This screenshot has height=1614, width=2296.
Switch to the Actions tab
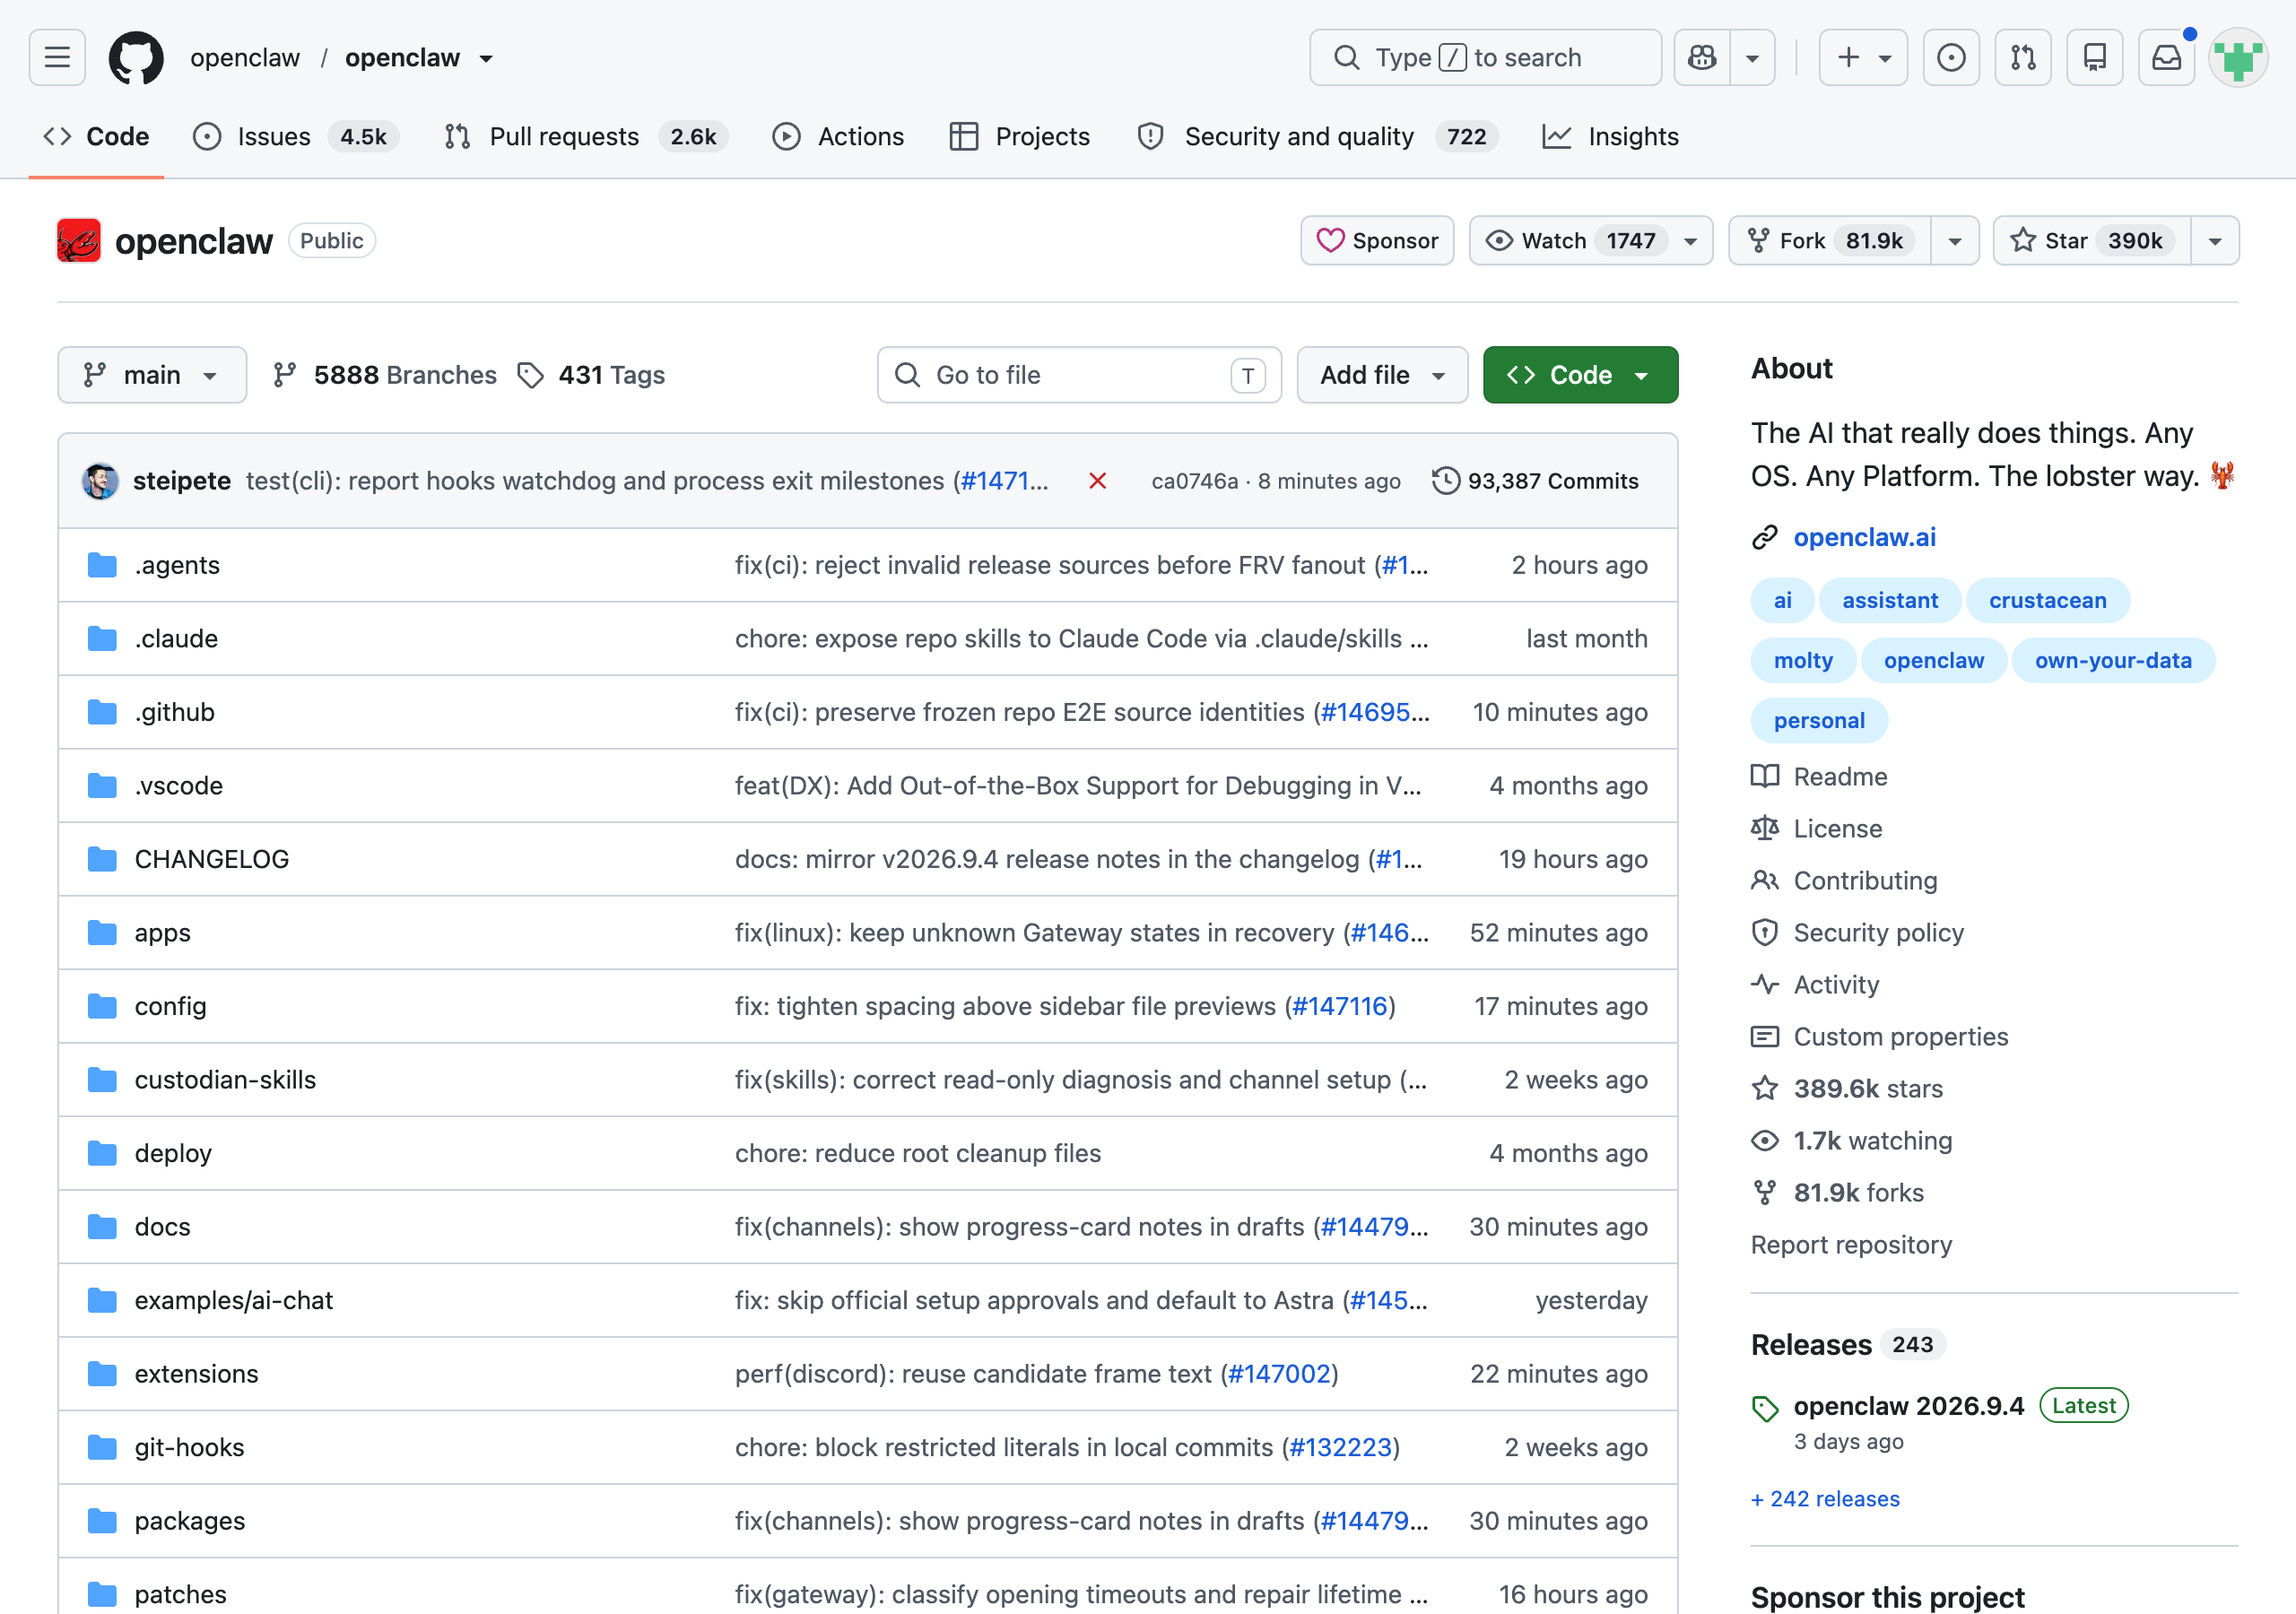(838, 137)
